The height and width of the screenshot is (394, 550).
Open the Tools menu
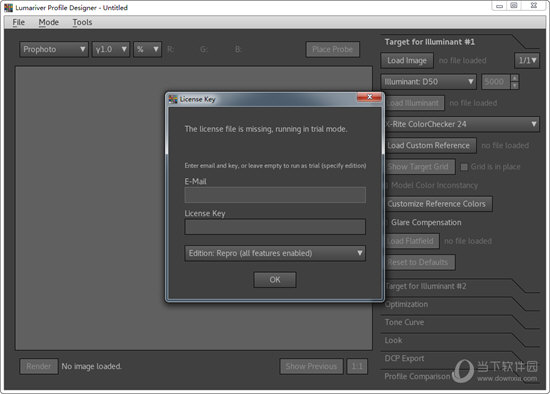coord(82,22)
